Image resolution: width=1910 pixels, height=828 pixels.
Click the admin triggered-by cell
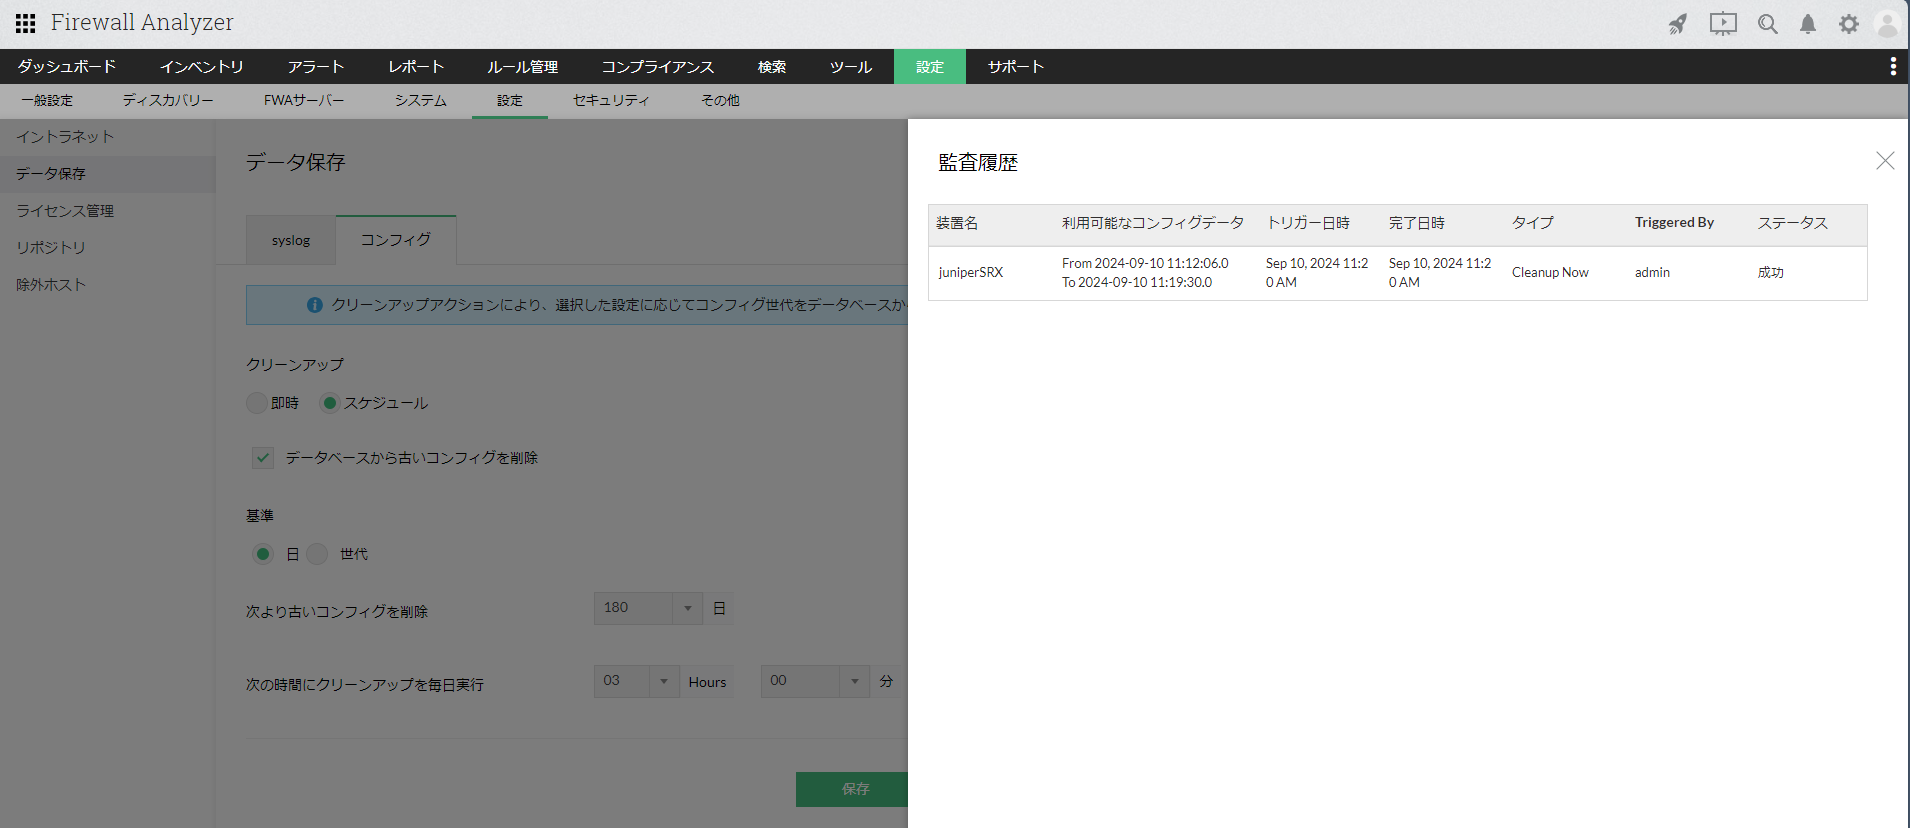click(x=1652, y=272)
